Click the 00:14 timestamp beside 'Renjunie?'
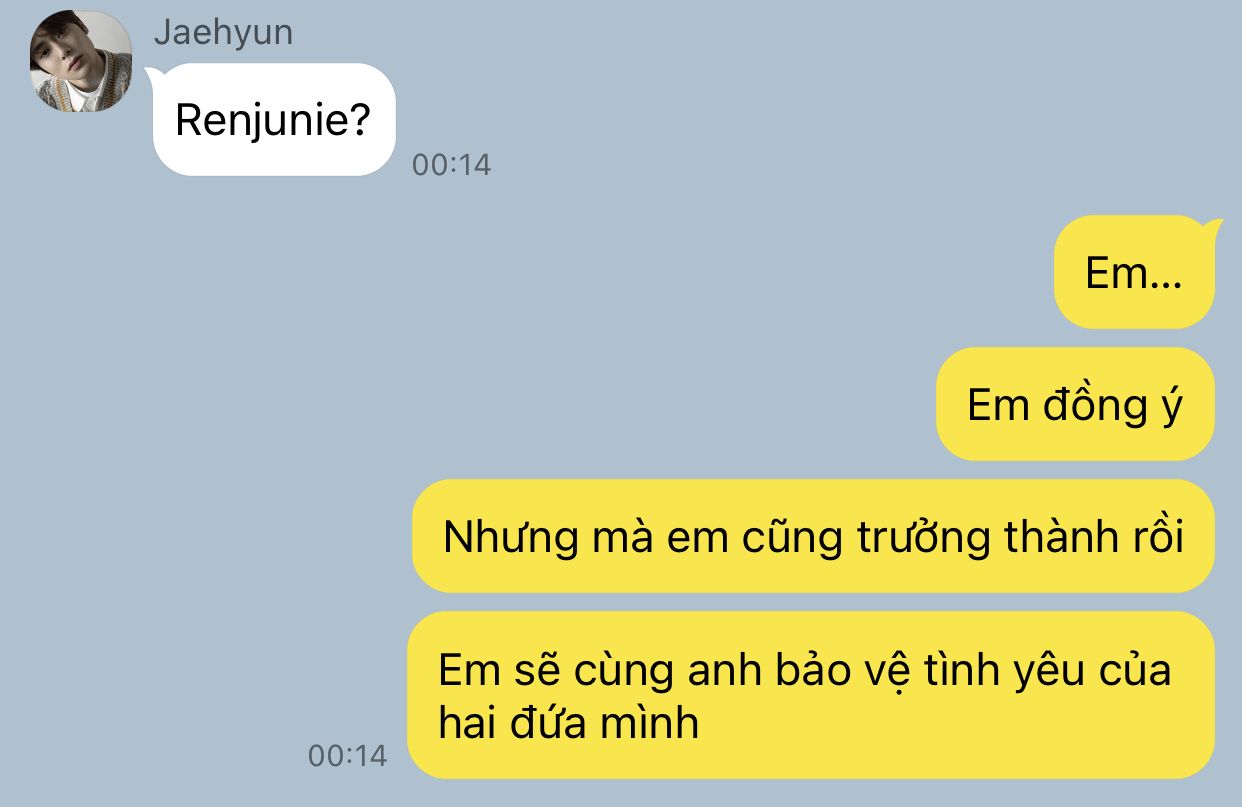The height and width of the screenshot is (807, 1242). point(452,164)
